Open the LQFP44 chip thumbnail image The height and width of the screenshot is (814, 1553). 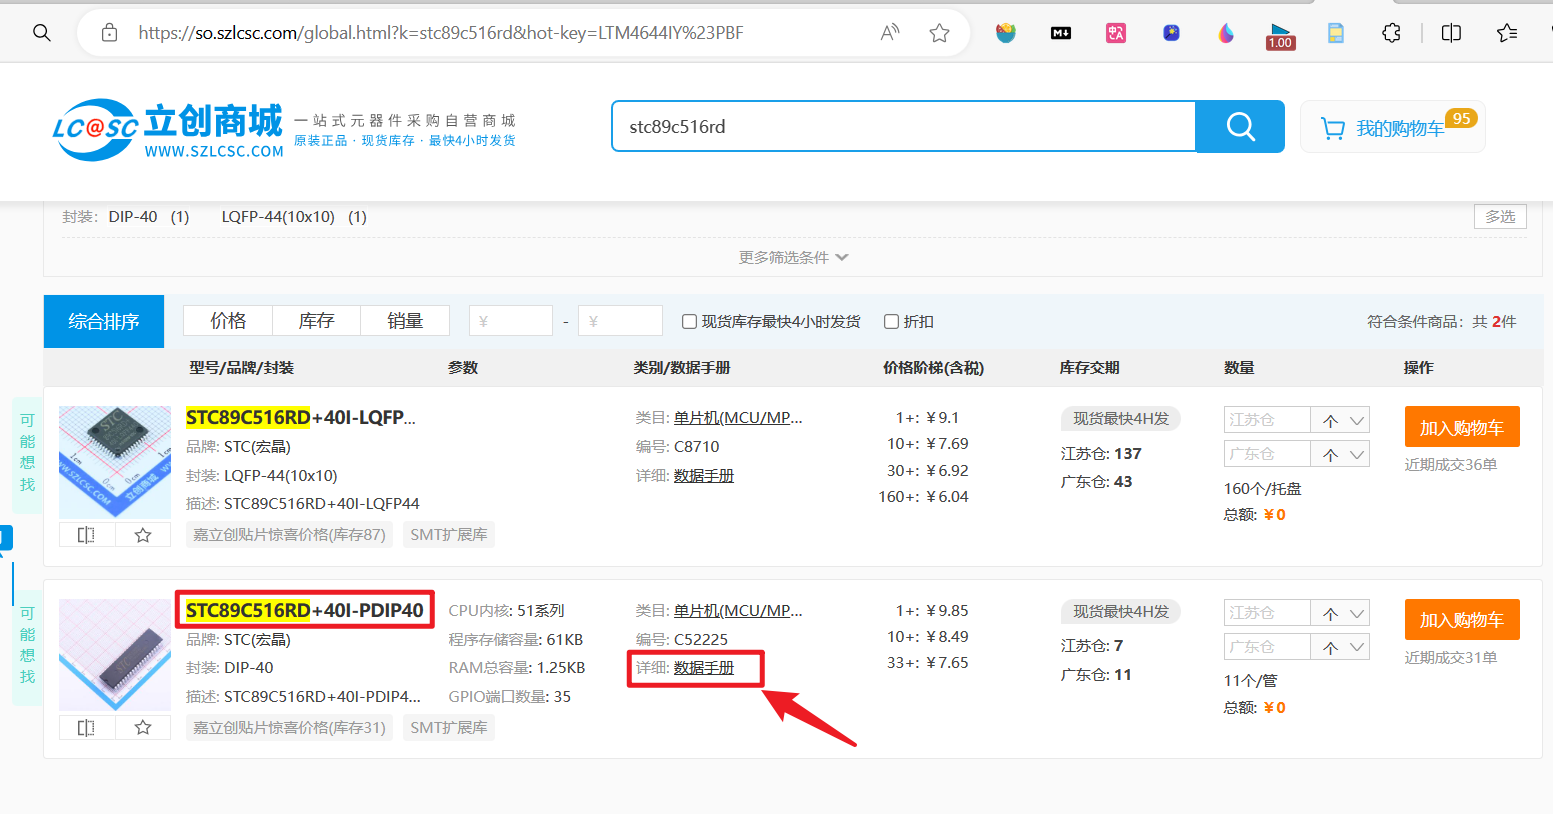tap(115, 462)
